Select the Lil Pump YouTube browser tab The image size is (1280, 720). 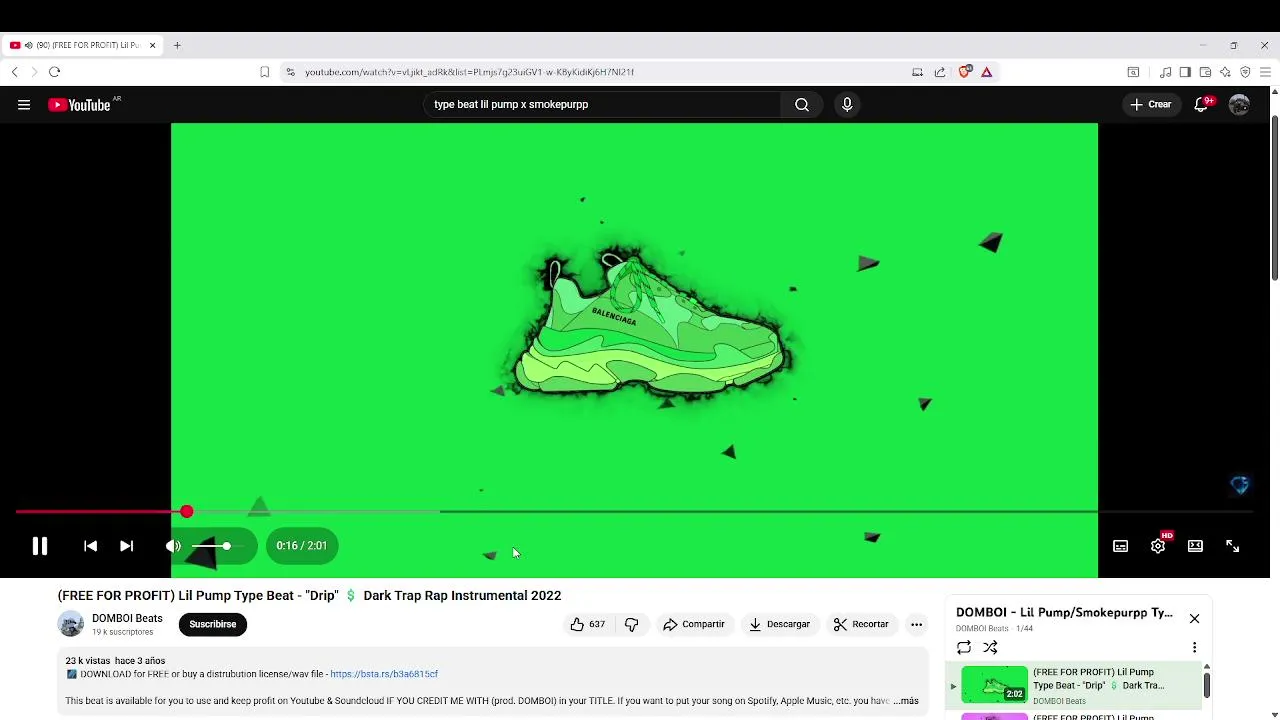(81, 45)
